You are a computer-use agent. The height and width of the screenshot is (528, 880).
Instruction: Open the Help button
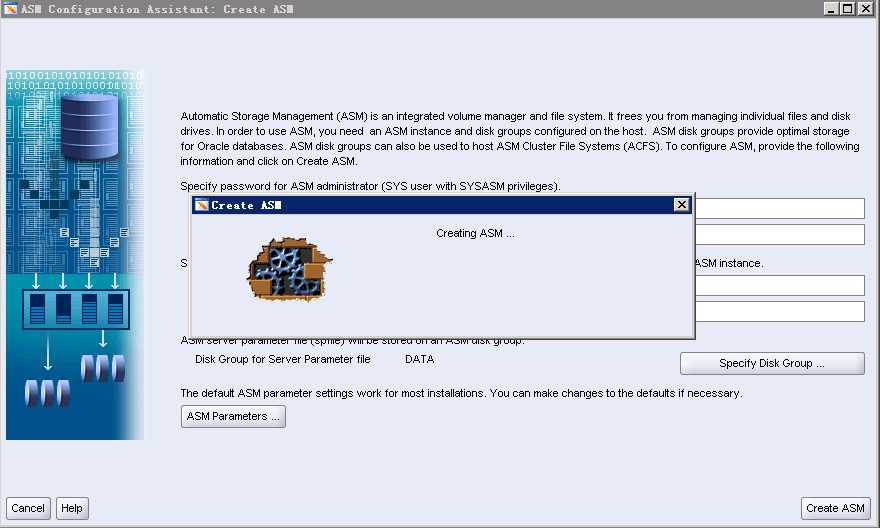(x=72, y=508)
